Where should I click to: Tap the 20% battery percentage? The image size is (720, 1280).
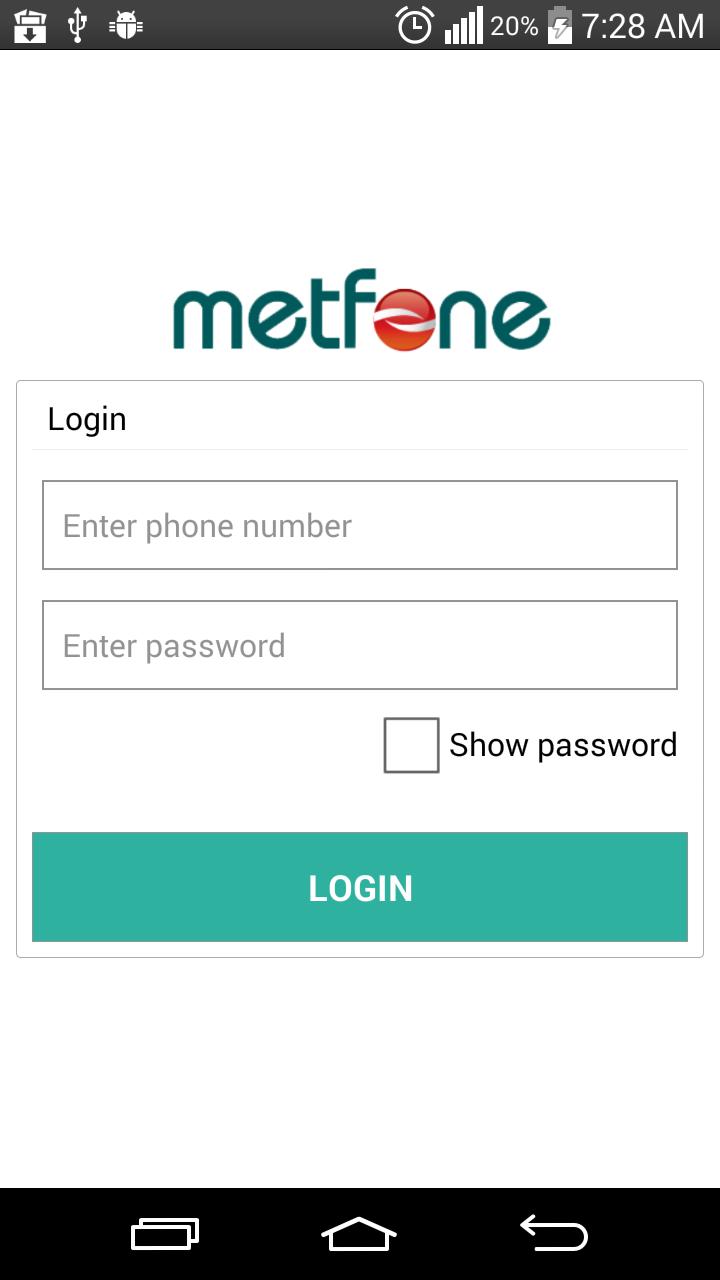point(514,26)
